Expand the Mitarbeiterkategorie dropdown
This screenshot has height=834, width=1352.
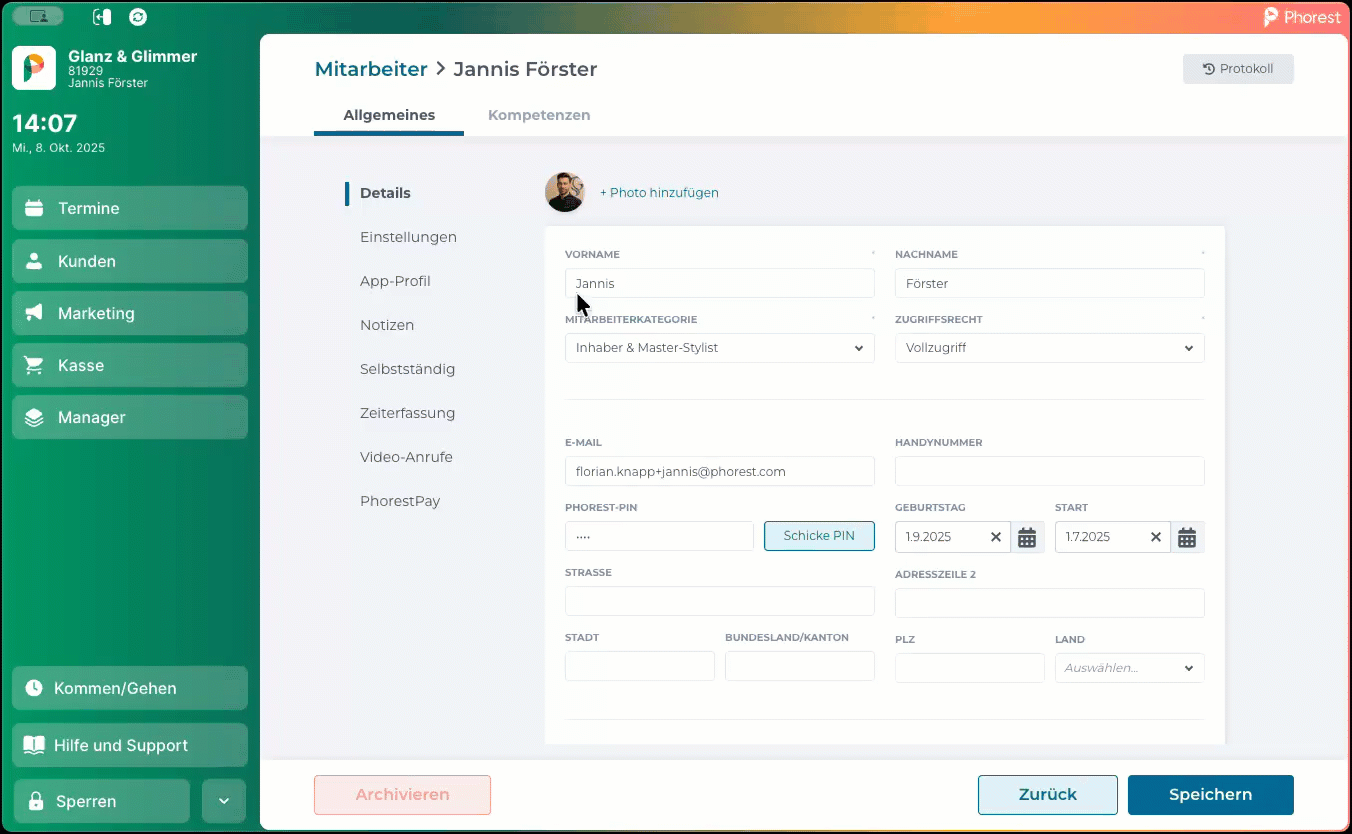719,348
